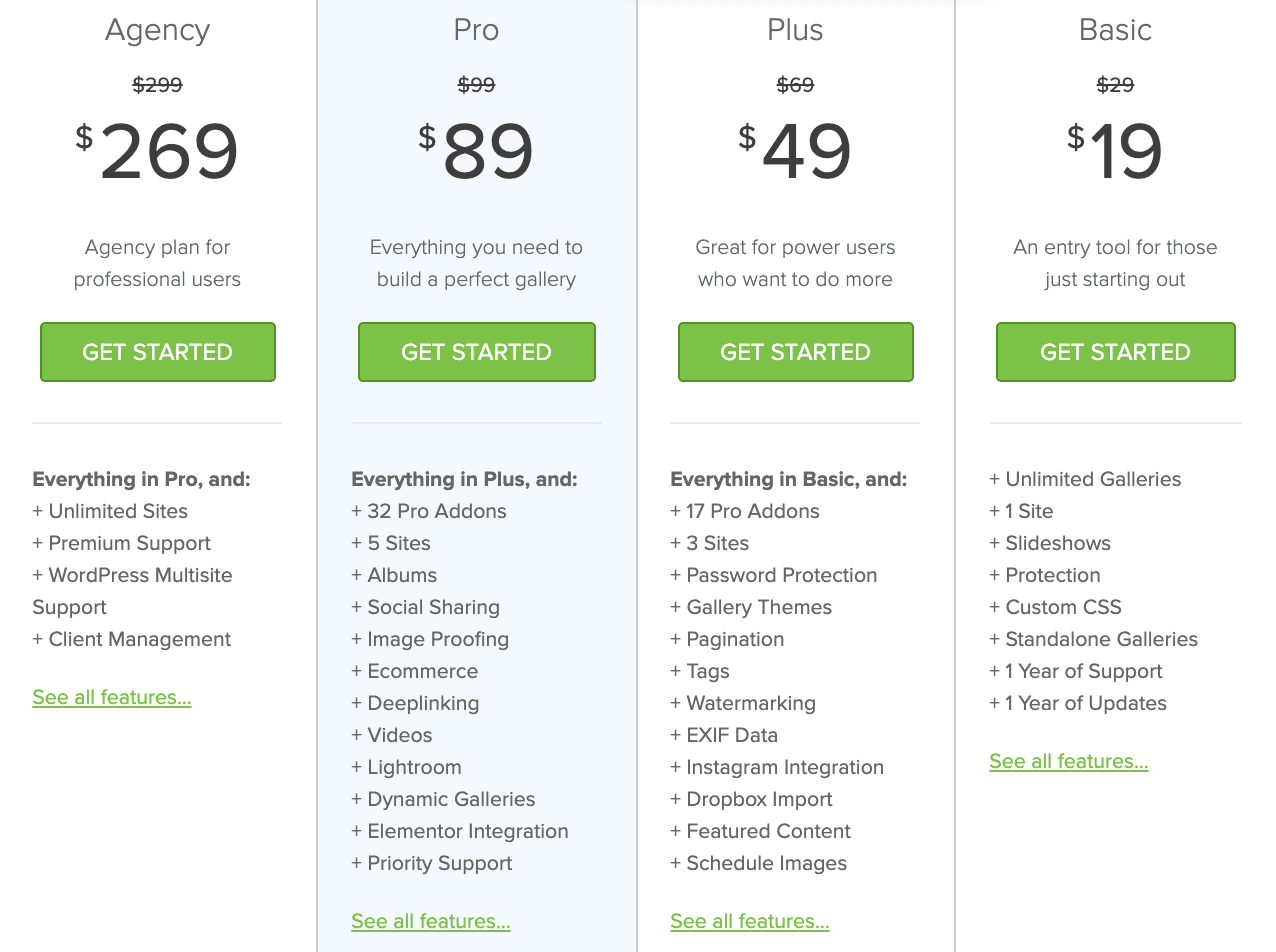Follow See all features link under Basic
Screen dimensions: 1276x952
pyautogui.click(x=1069, y=761)
